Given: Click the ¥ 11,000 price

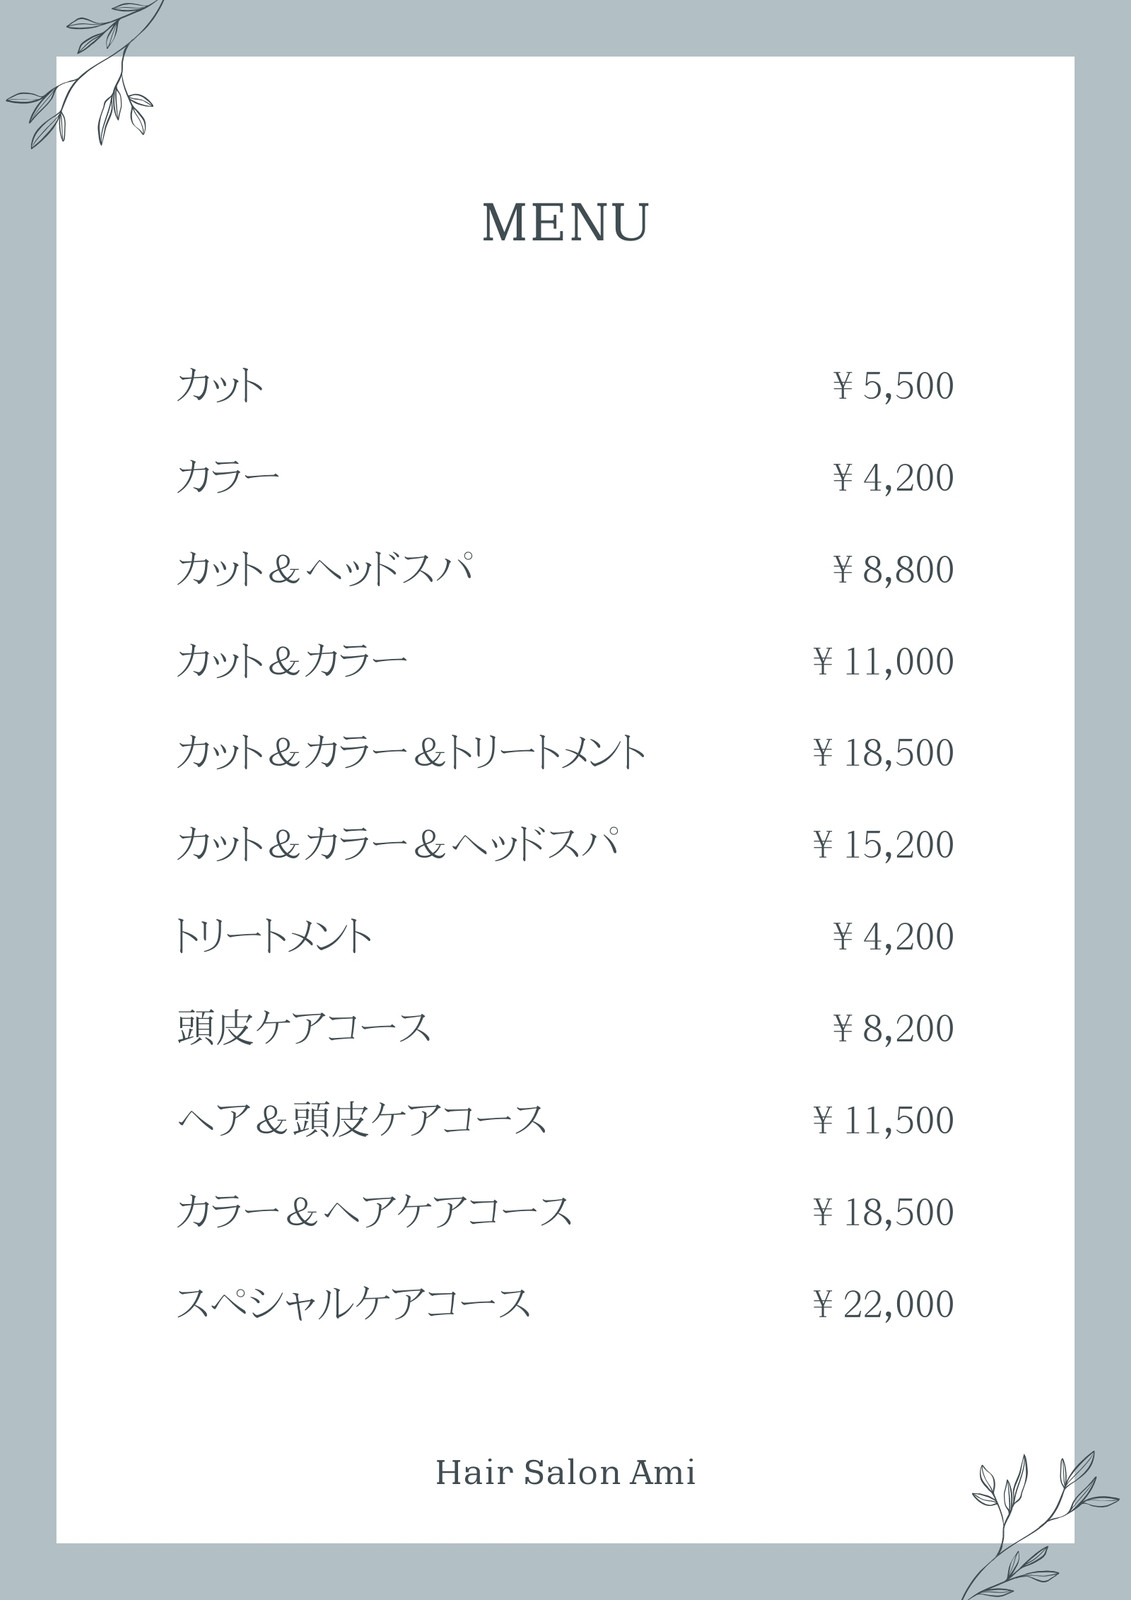Looking at the screenshot, I should [x=883, y=662].
